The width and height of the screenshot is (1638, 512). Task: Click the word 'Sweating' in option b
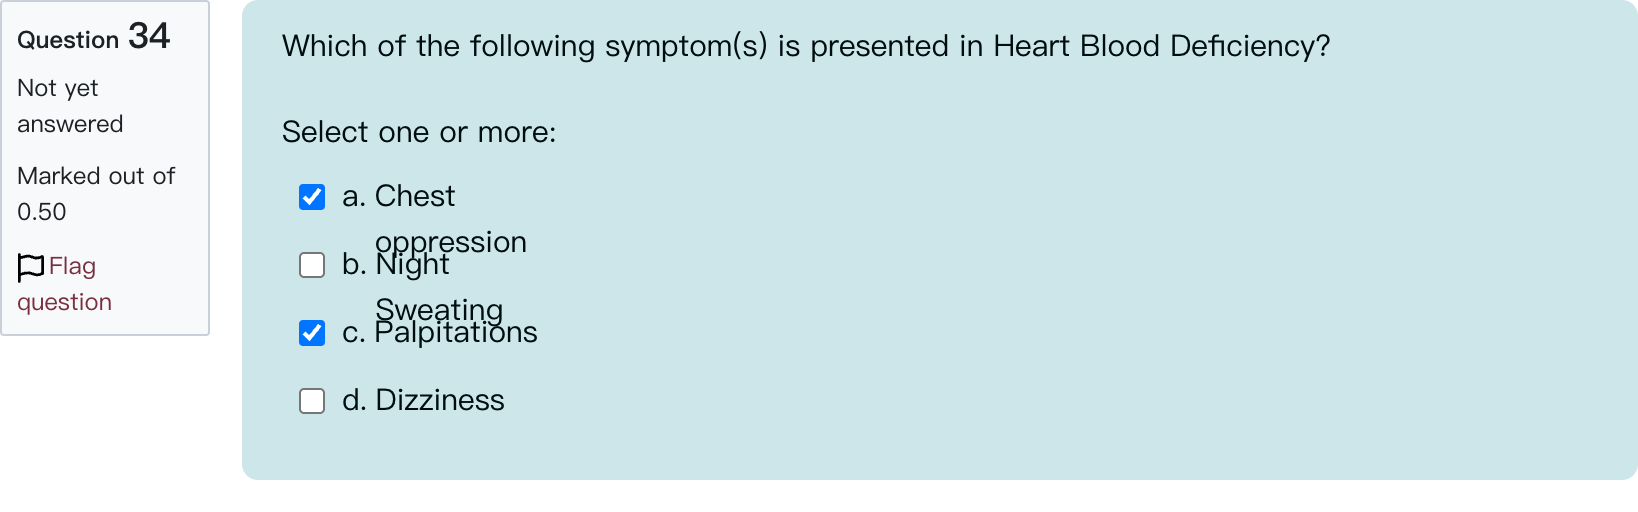pyautogui.click(x=439, y=310)
